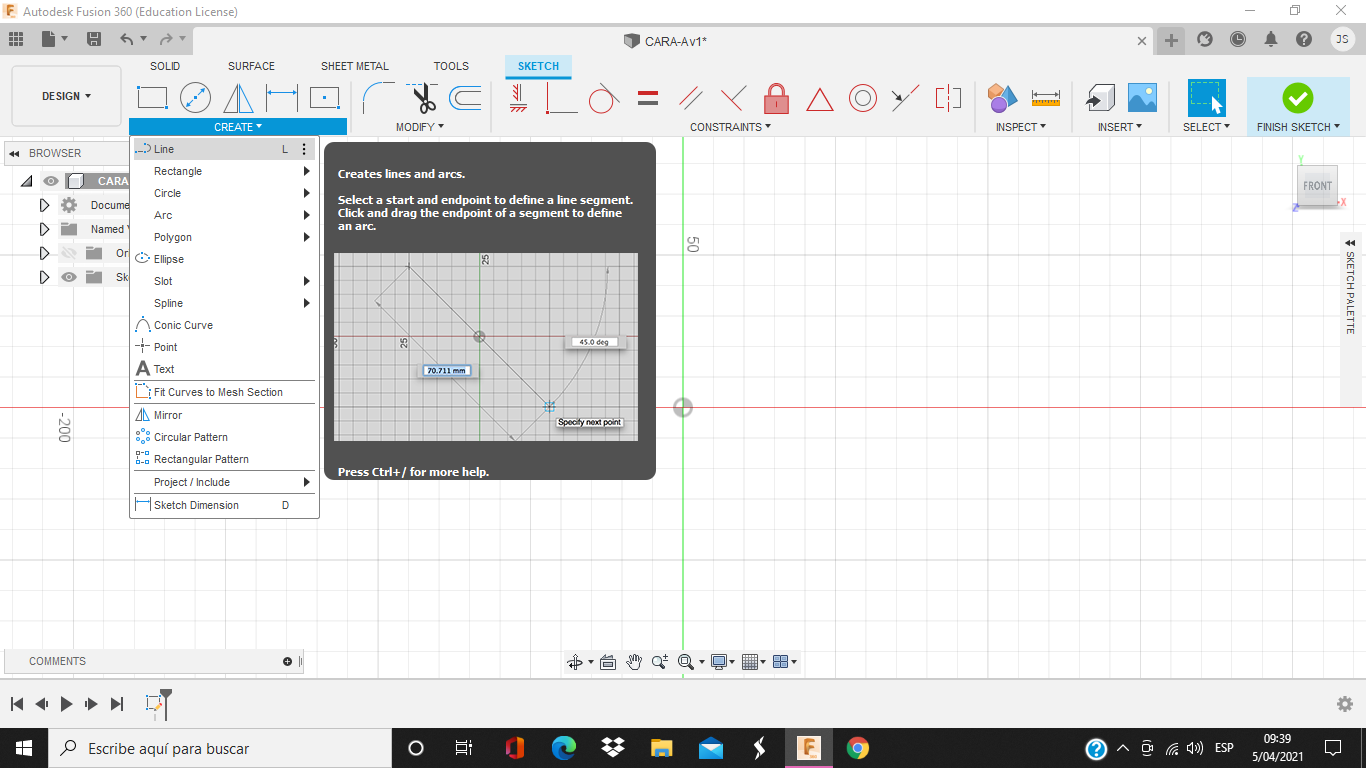
Task: Play the timeline
Action: click(x=66, y=704)
